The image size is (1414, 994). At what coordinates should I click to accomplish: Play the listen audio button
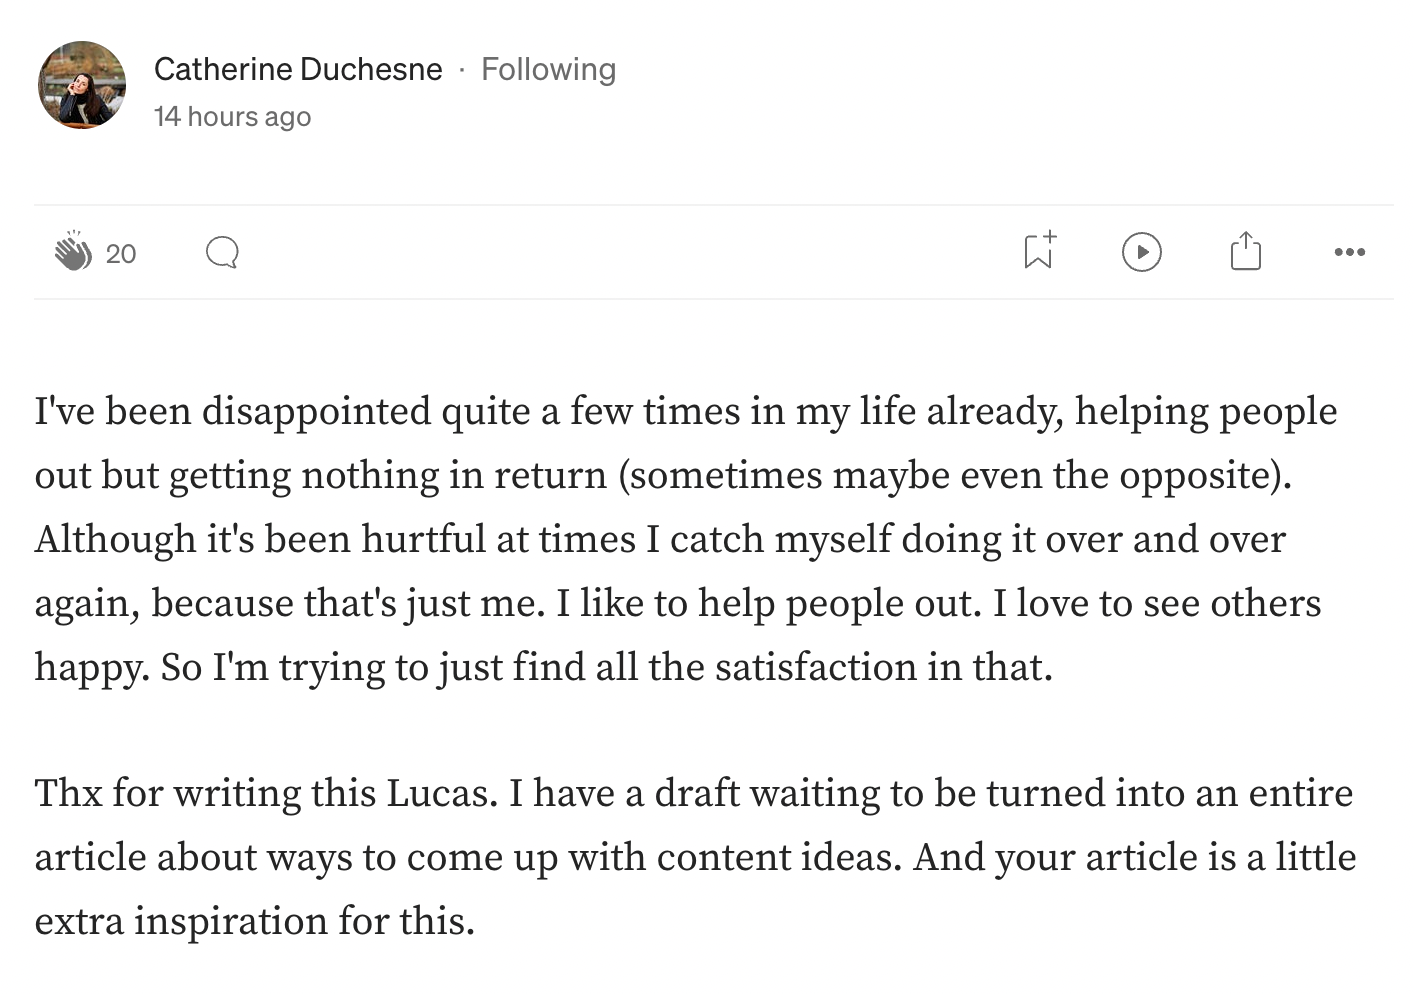tap(1141, 252)
